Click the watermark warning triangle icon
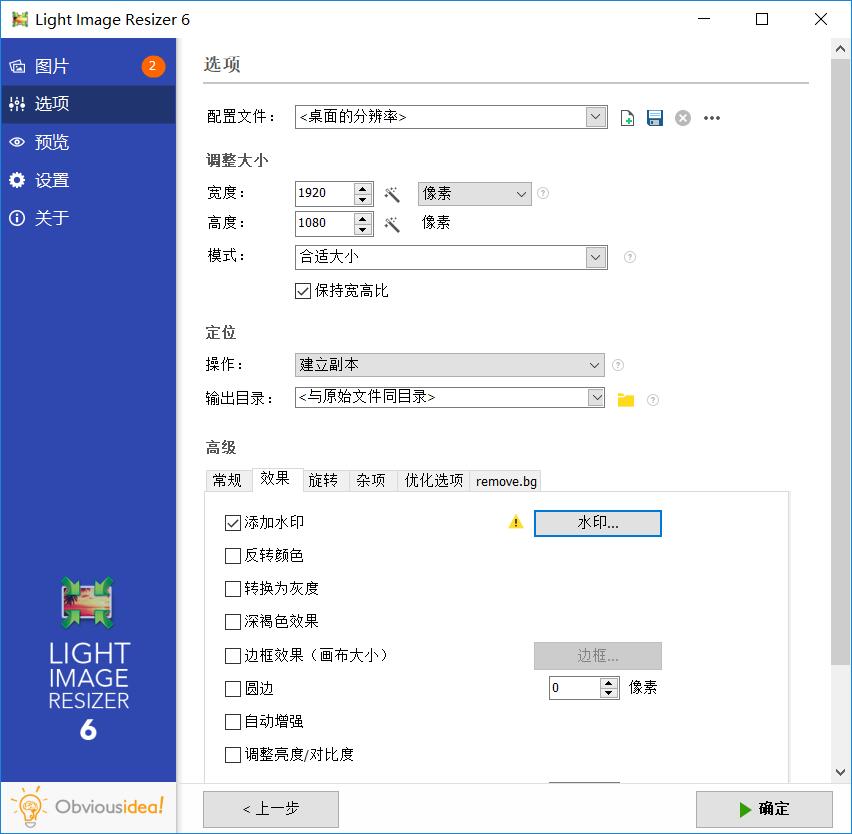 click(x=516, y=522)
